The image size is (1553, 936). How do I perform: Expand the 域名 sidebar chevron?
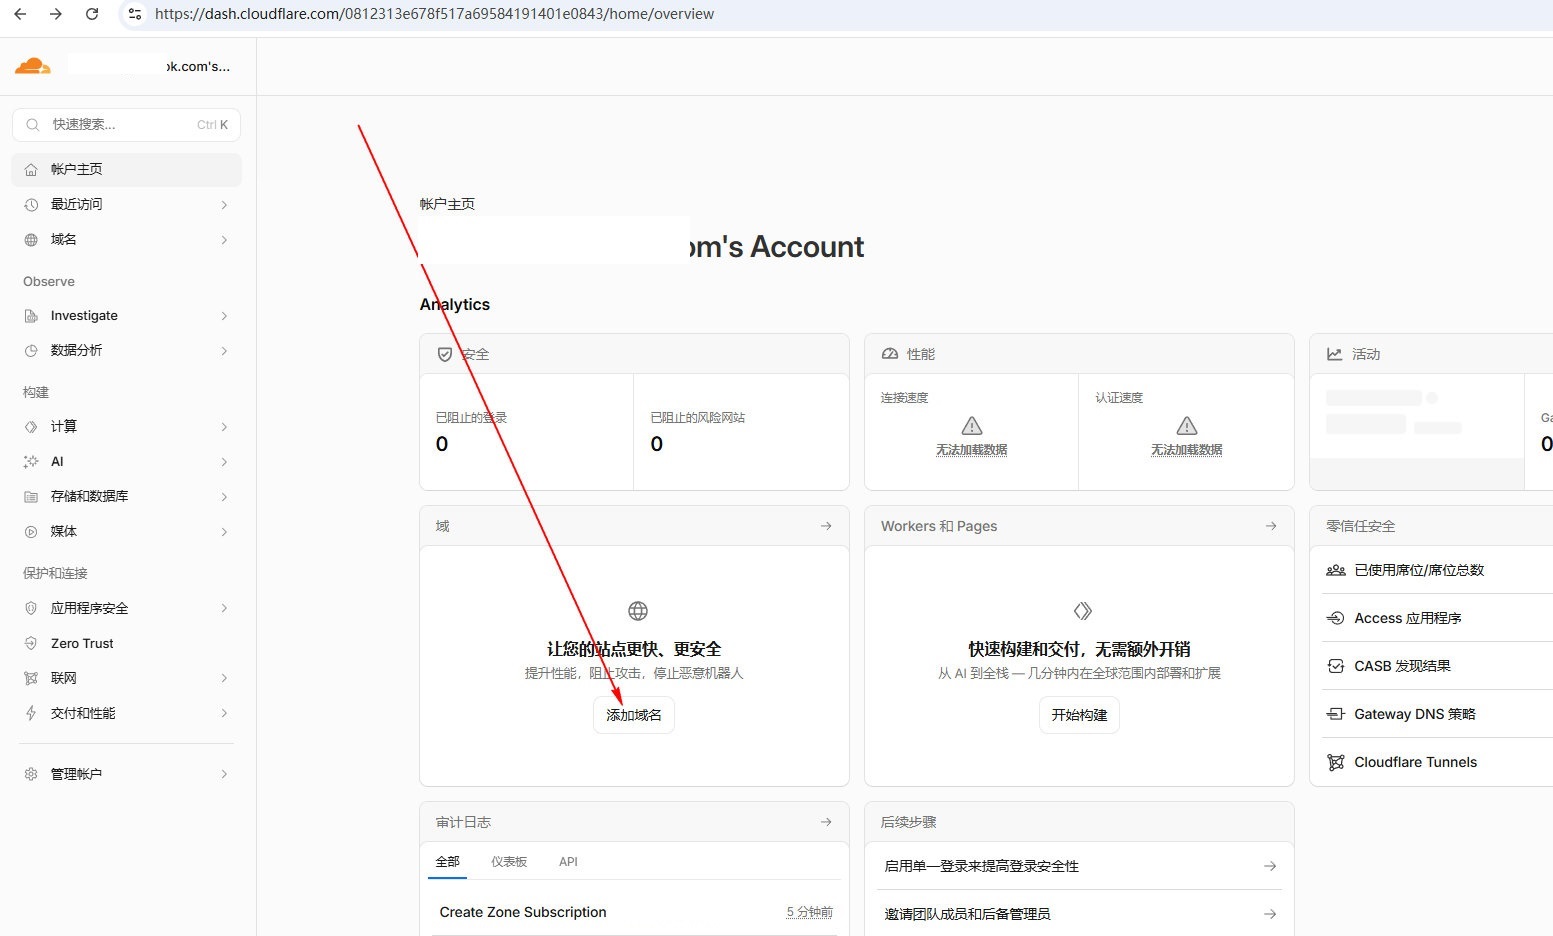(224, 240)
